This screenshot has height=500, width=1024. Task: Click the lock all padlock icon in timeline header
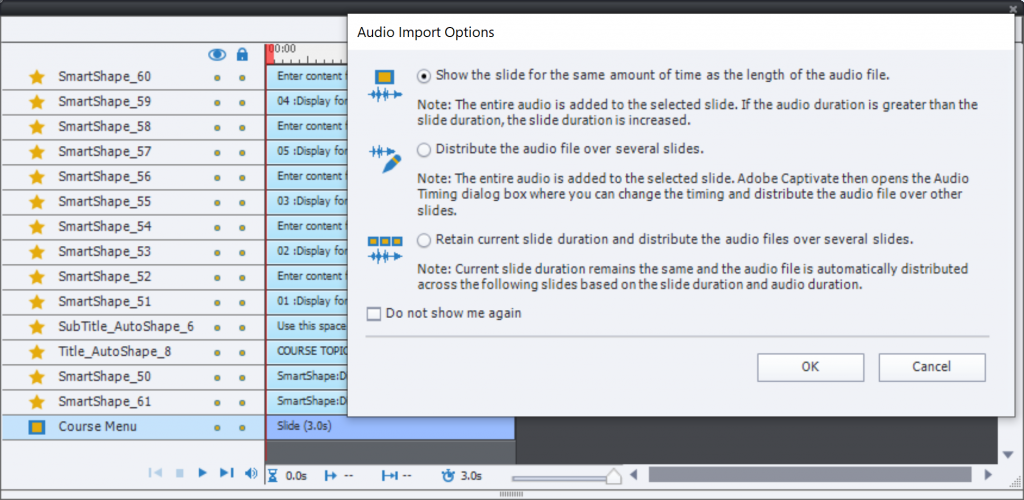pyautogui.click(x=242, y=54)
